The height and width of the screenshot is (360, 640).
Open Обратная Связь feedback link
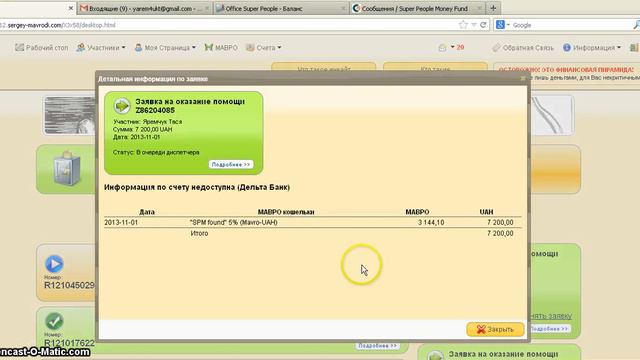pos(523,48)
